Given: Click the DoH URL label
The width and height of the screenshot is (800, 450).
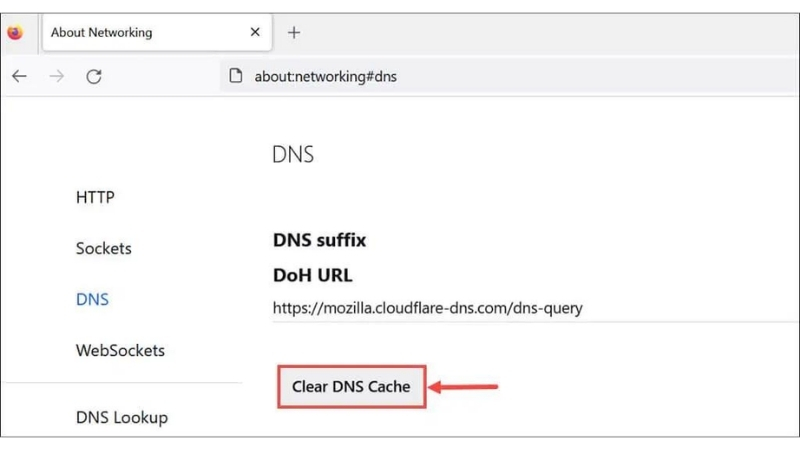Looking at the screenshot, I should pyautogui.click(x=313, y=276).
